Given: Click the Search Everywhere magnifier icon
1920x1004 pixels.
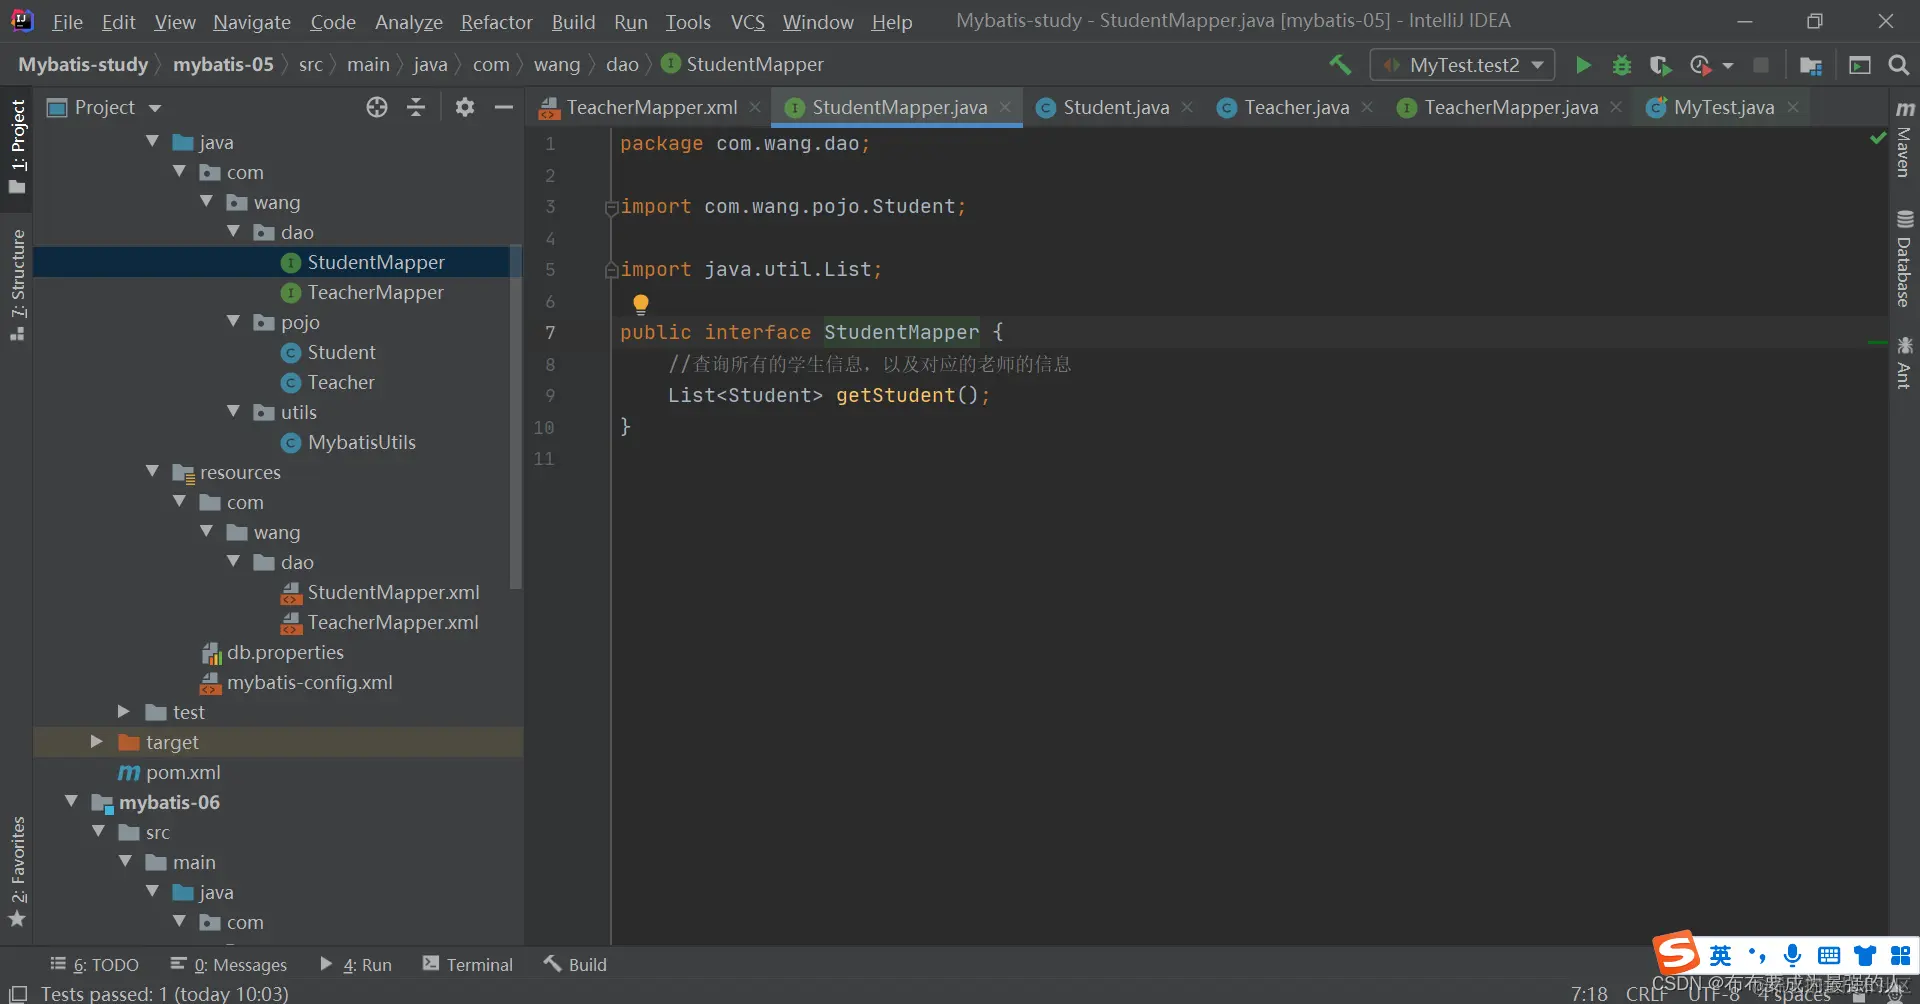Looking at the screenshot, I should pos(1898,65).
